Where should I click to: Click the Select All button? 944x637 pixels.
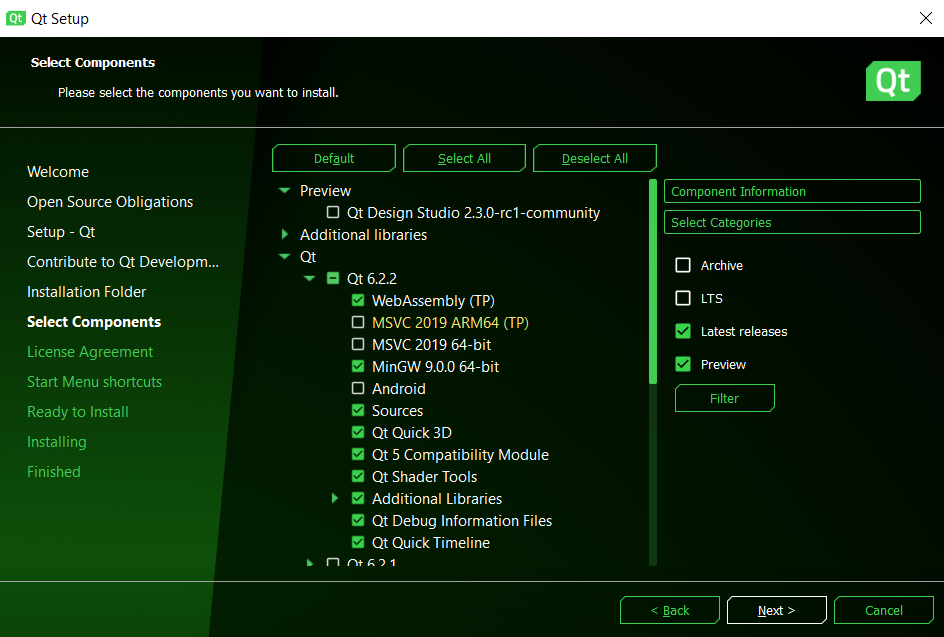coord(464,158)
